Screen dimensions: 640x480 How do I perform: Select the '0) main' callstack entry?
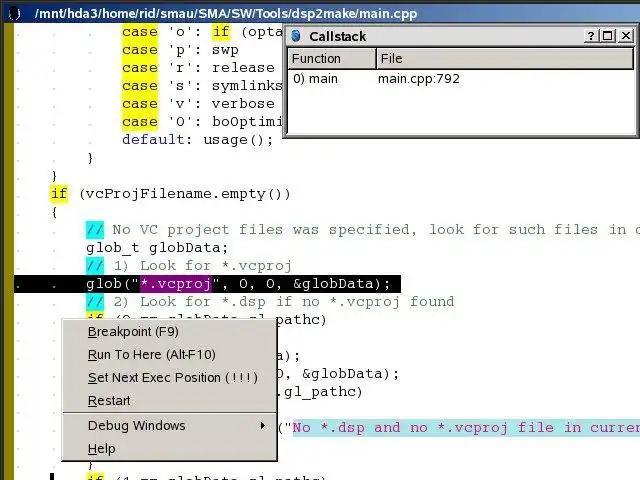point(315,78)
